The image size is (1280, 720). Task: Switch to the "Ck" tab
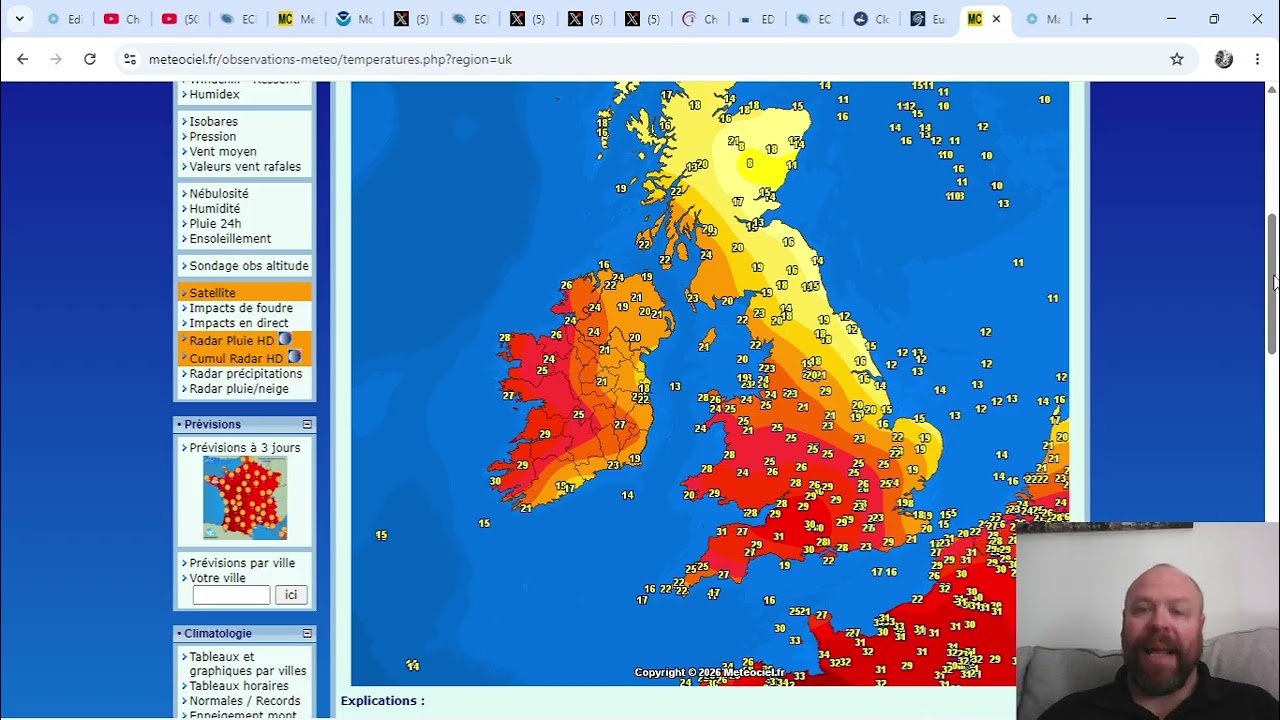[x=872, y=19]
